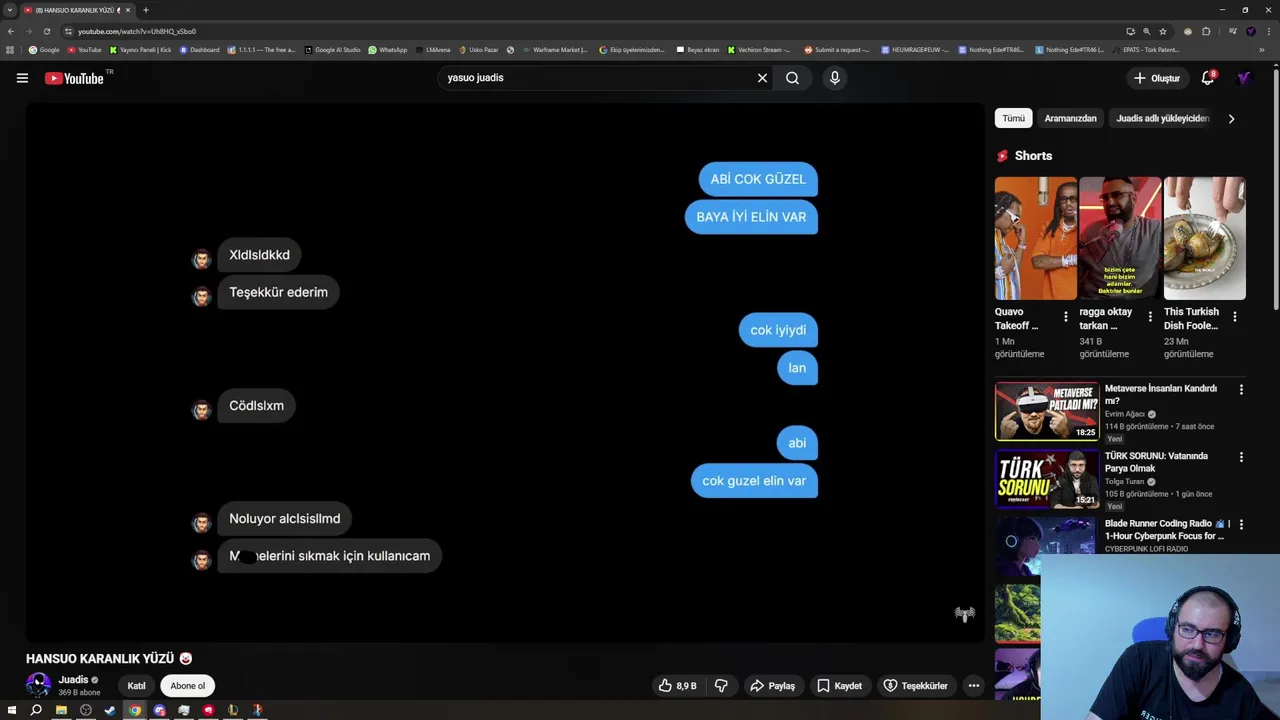Open a new browser tab
1280x720 pixels.
pyautogui.click(x=146, y=10)
